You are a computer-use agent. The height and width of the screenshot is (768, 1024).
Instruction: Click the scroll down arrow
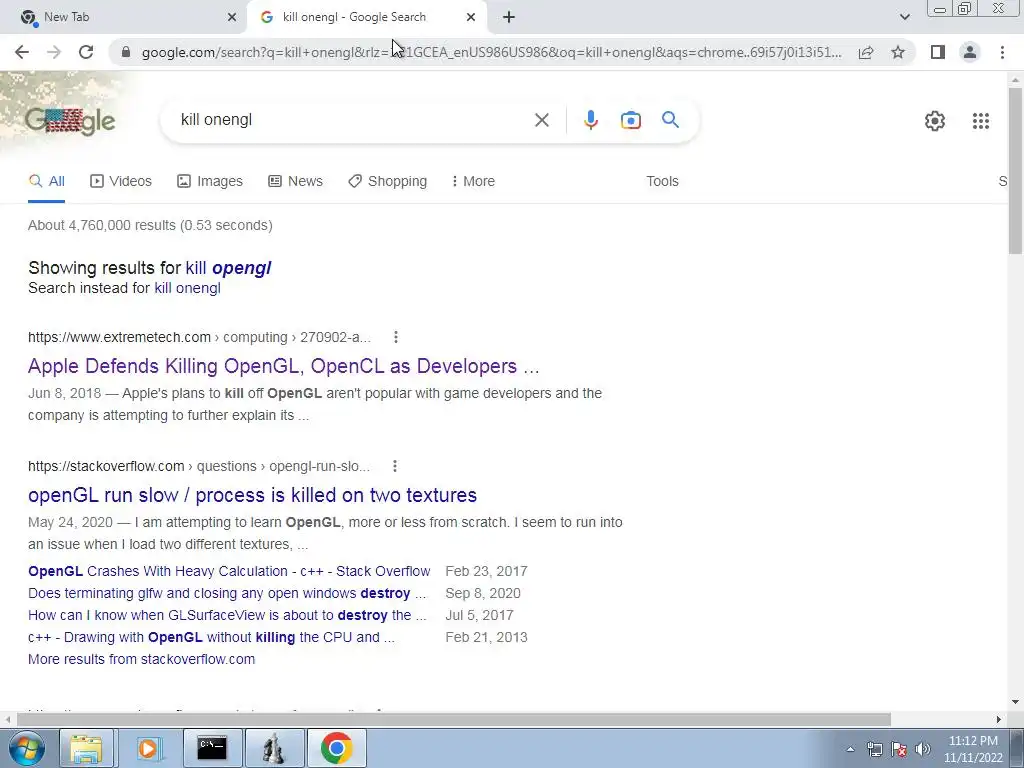1015,702
